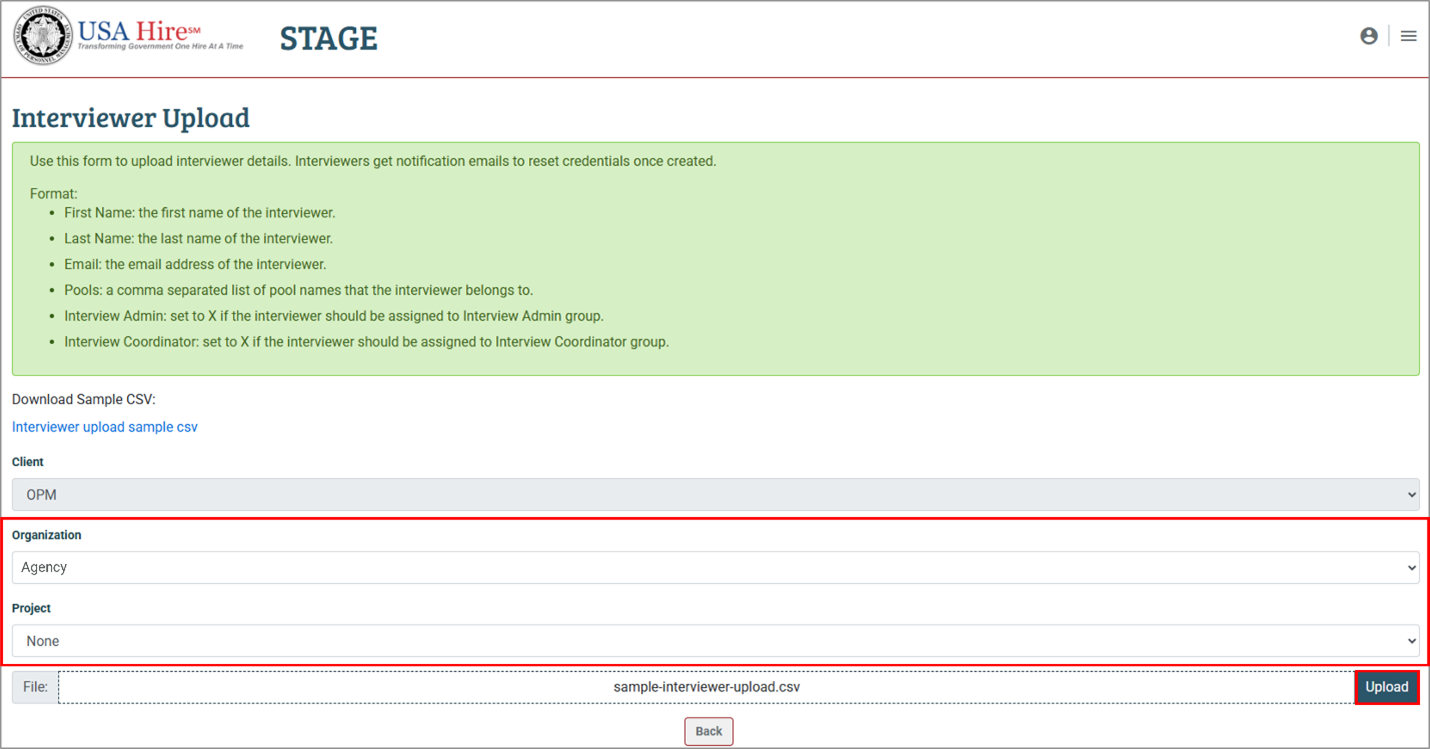
Task: Click the Back button
Action: [709, 731]
